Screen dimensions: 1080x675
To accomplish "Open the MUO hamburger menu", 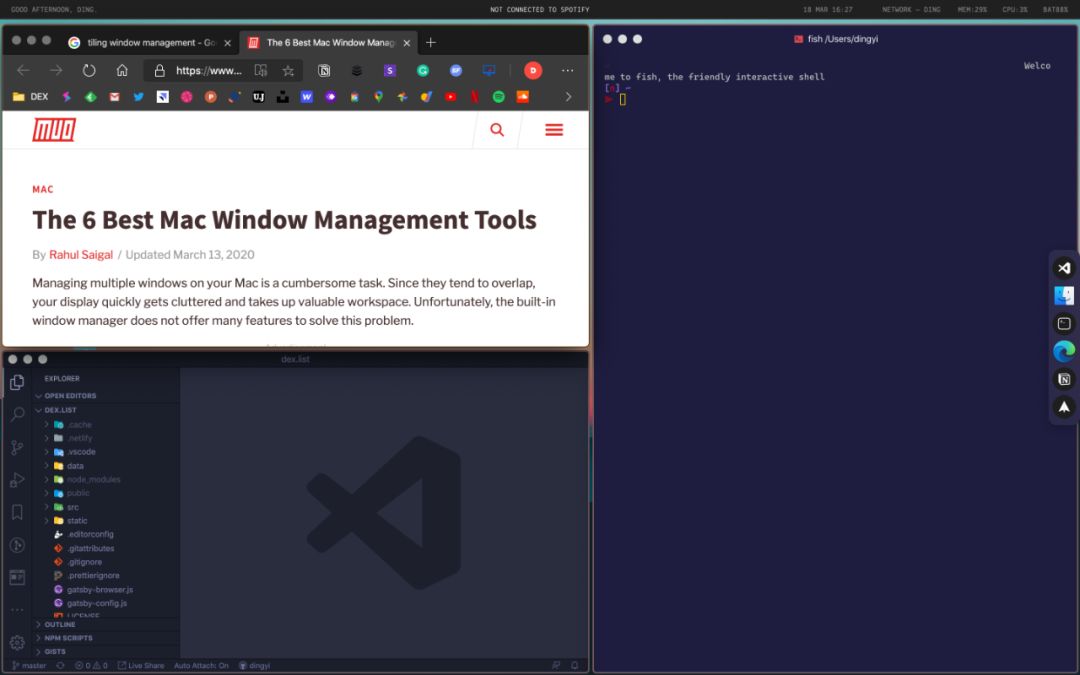I will (554, 130).
